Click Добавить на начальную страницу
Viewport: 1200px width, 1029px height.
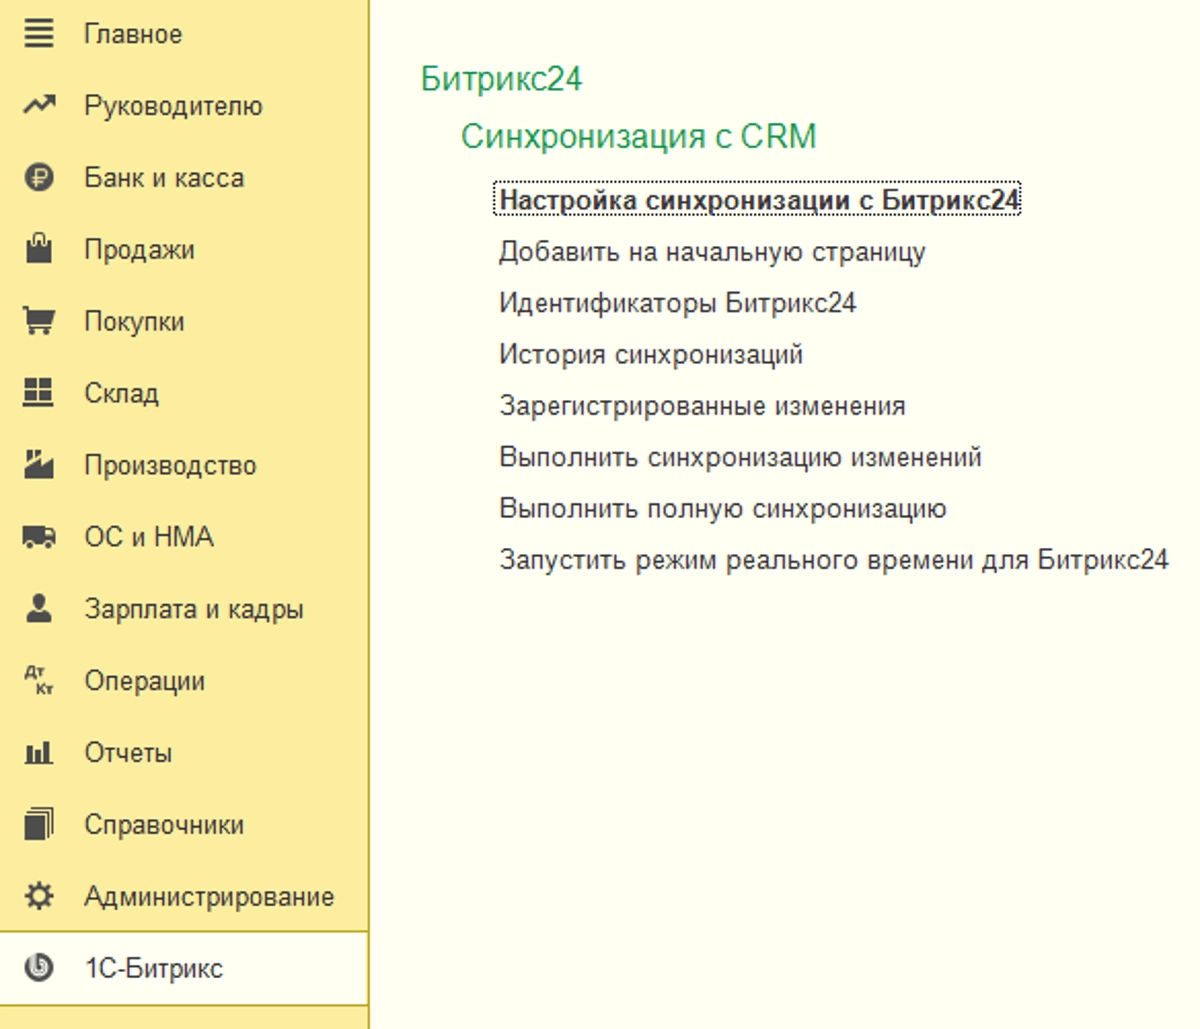tap(712, 252)
